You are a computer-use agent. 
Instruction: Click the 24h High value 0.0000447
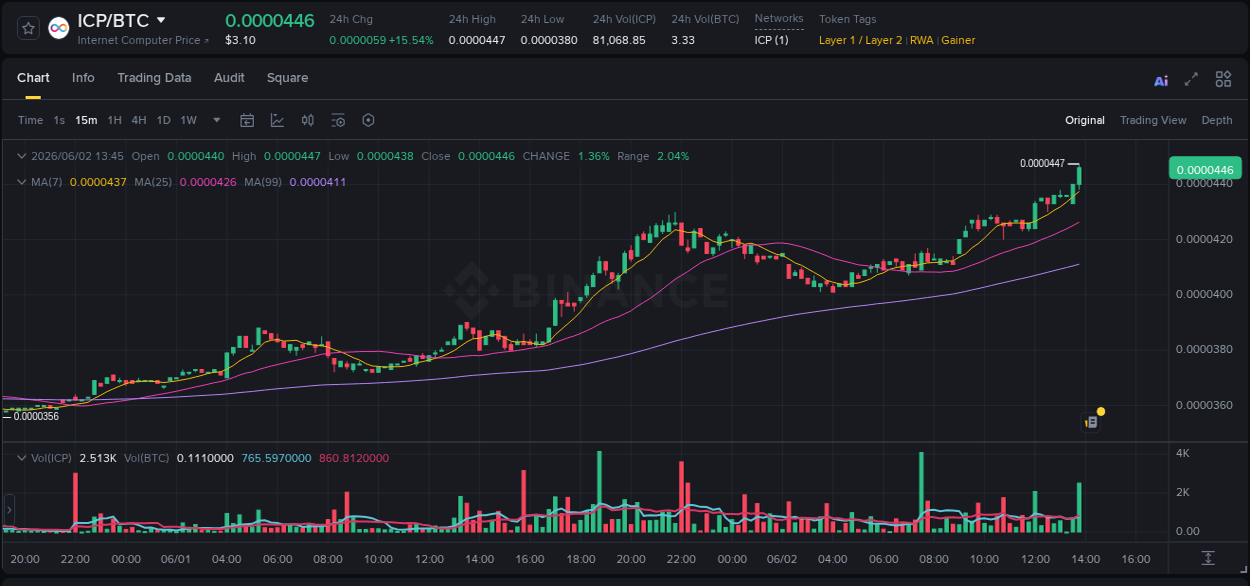pyautogui.click(x=477, y=40)
